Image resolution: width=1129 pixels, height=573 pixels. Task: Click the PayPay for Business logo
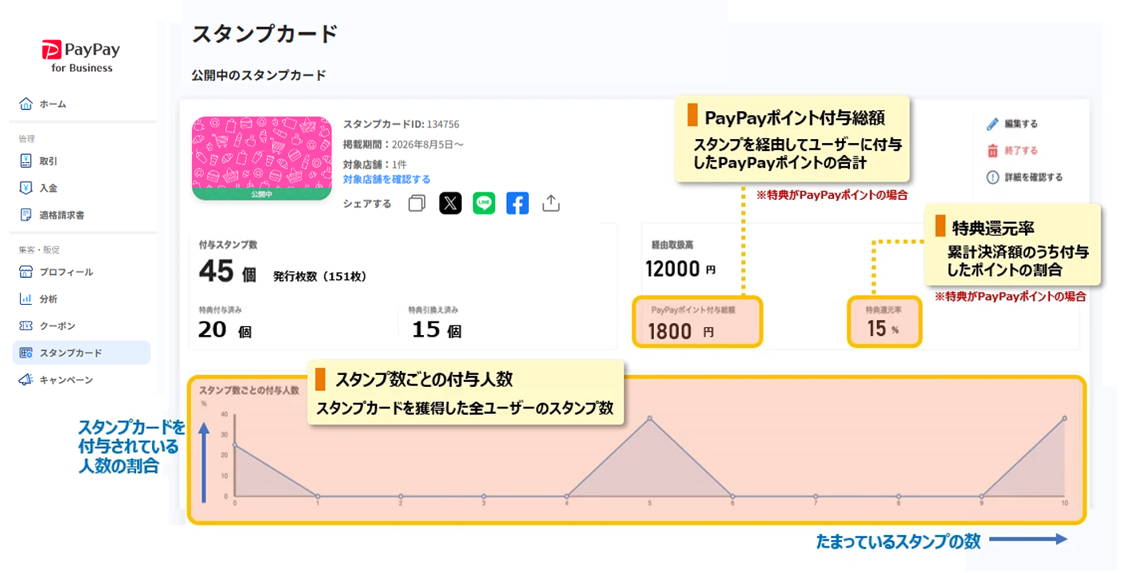[81, 56]
